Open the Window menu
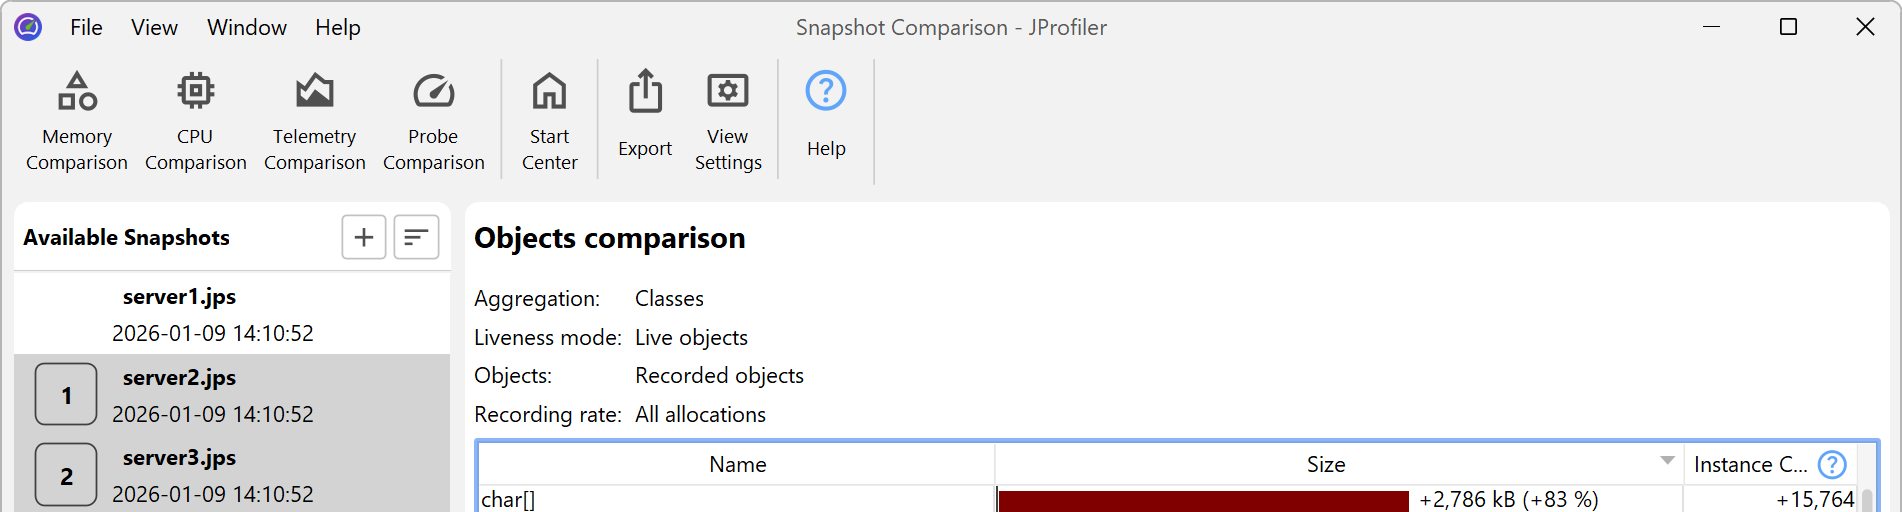1902x512 pixels. (x=247, y=28)
